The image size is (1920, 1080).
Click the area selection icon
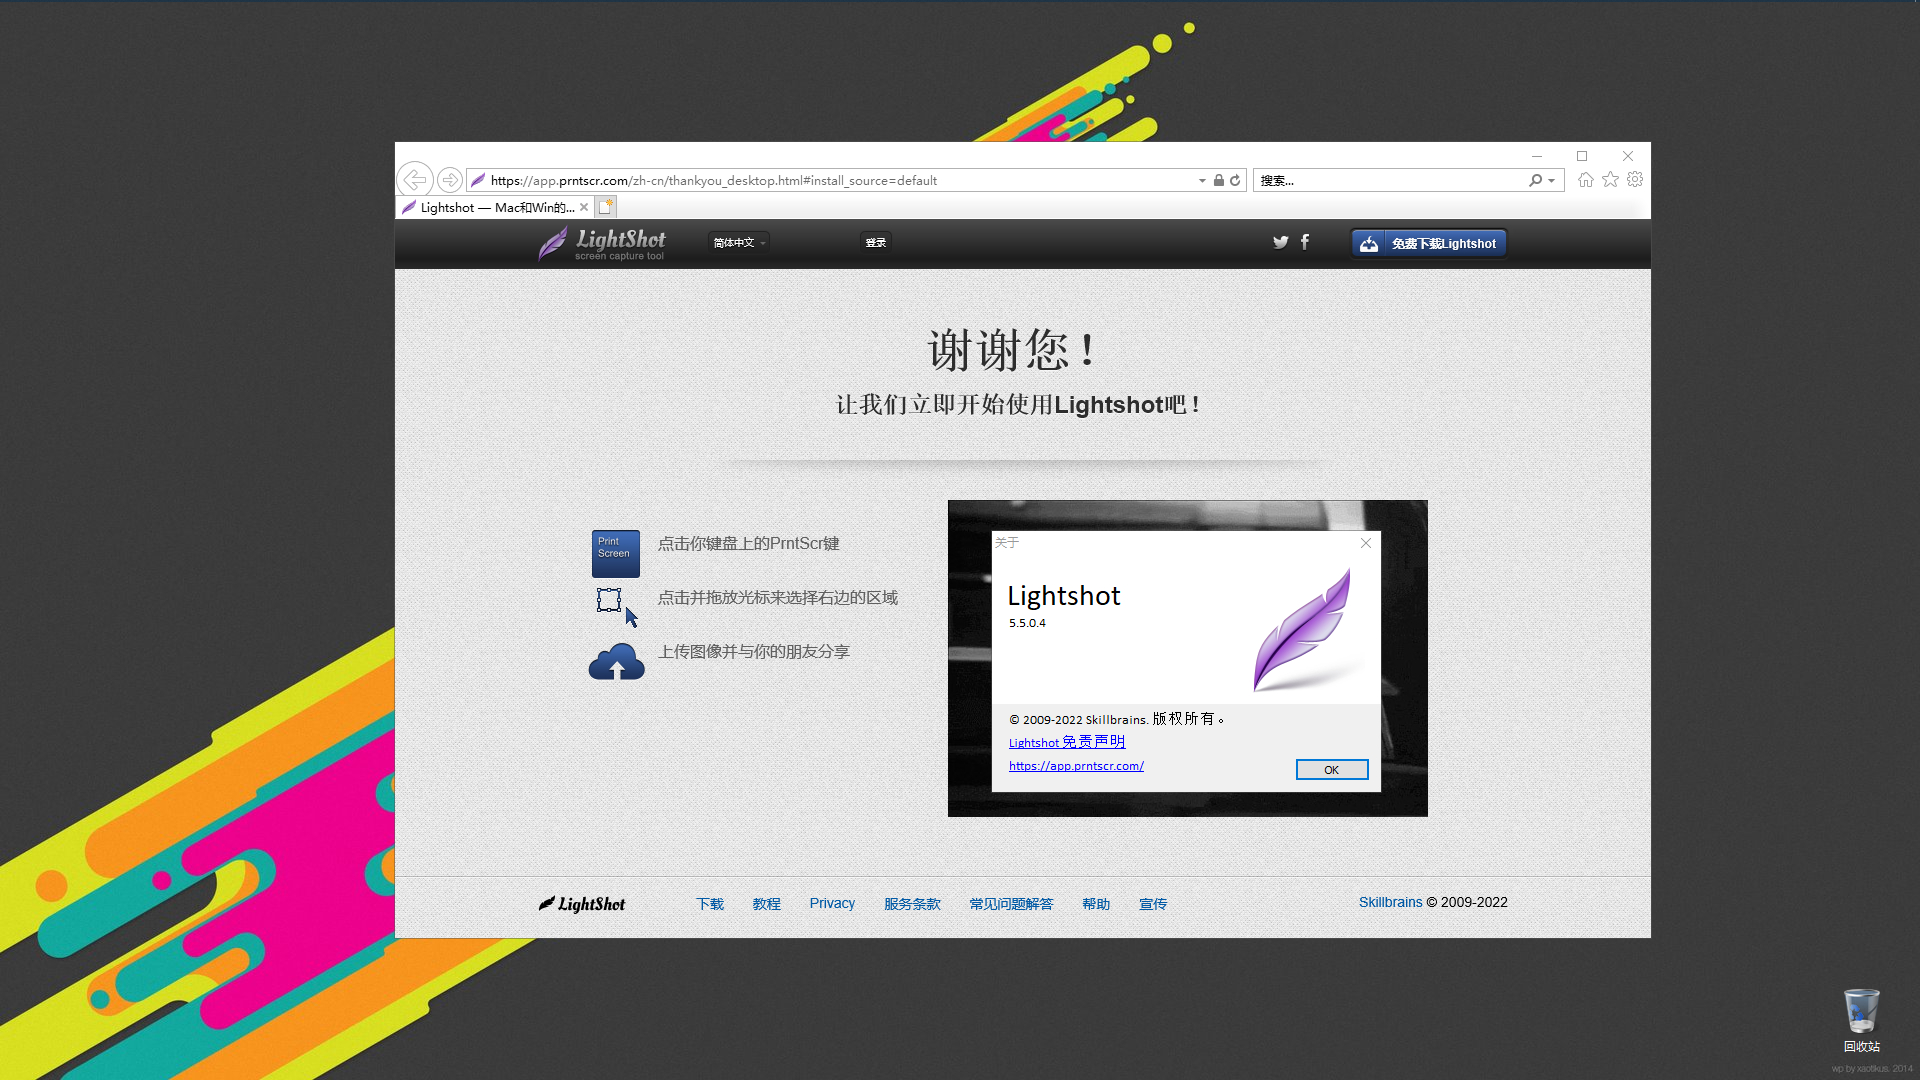point(609,599)
